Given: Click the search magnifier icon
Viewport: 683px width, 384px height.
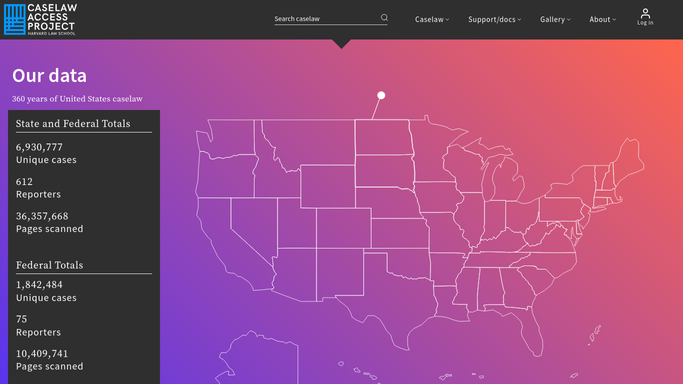Looking at the screenshot, I should (384, 17).
